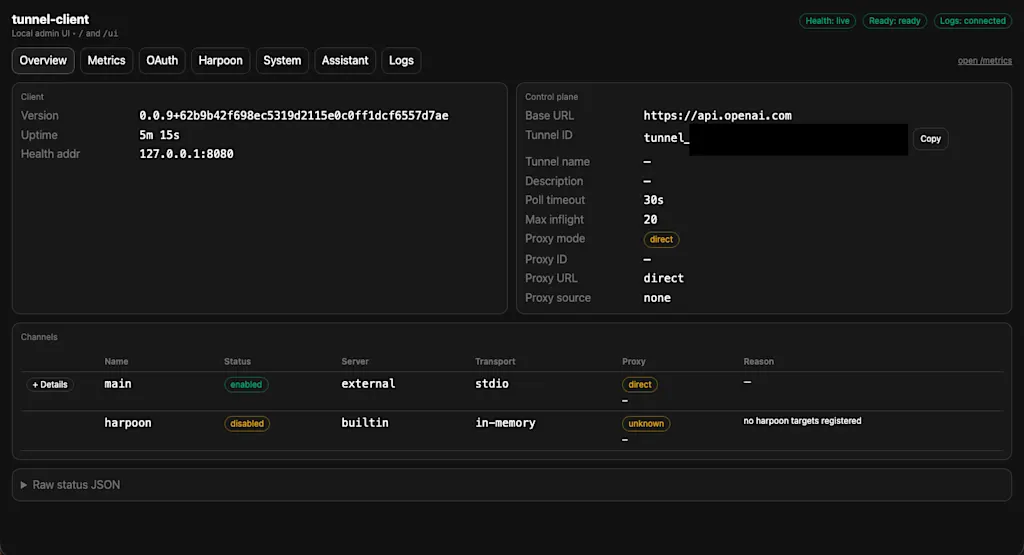The height and width of the screenshot is (555, 1024).
Task: Click the Proxy source value none
Action: point(657,298)
